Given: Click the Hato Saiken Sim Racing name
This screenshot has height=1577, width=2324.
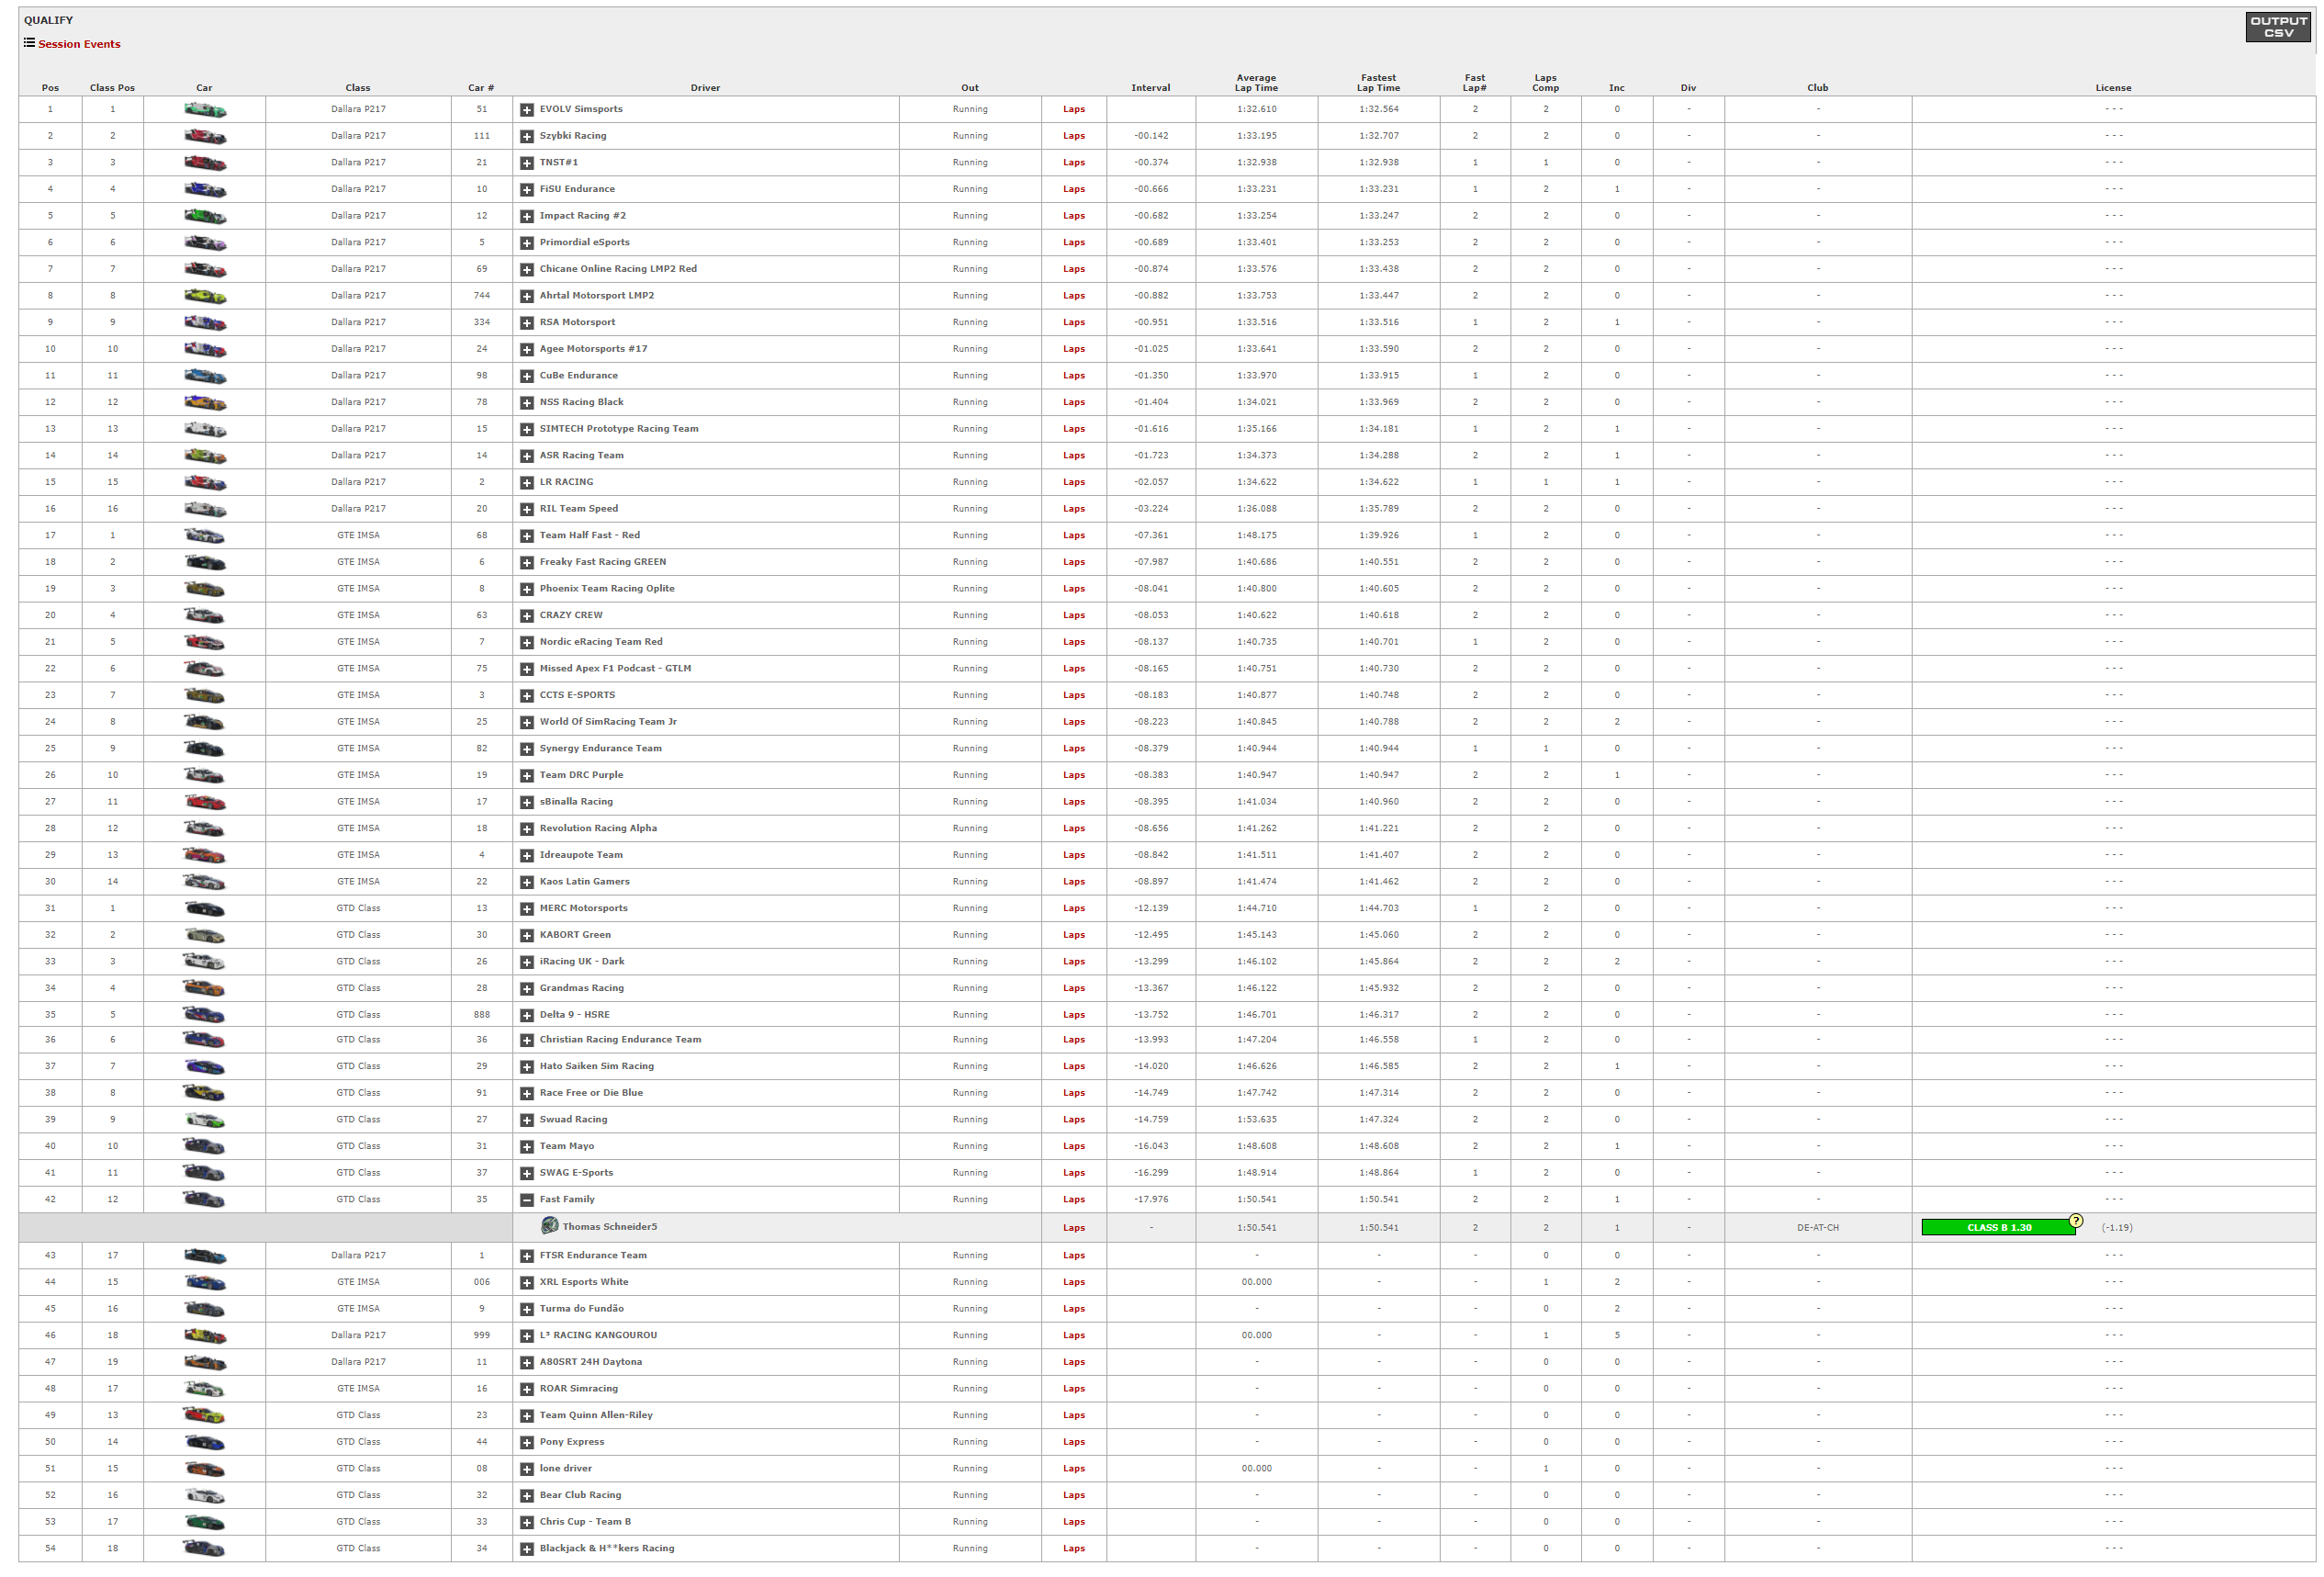Looking at the screenshot, I should pyautogui.click(x=596, y=1067).
